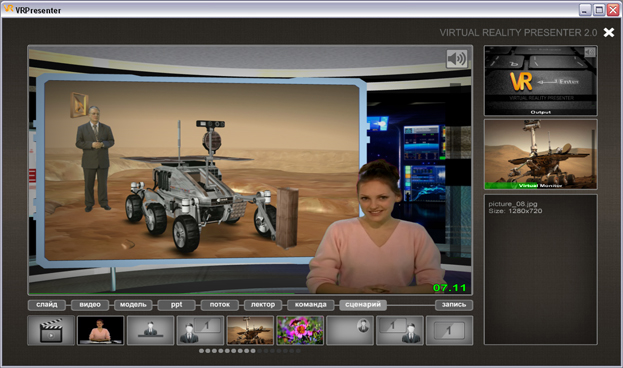Click the main virtual studio preview
Image resolution: width=623 pixels, height=368 pixels.
click(x=250, y=170)
